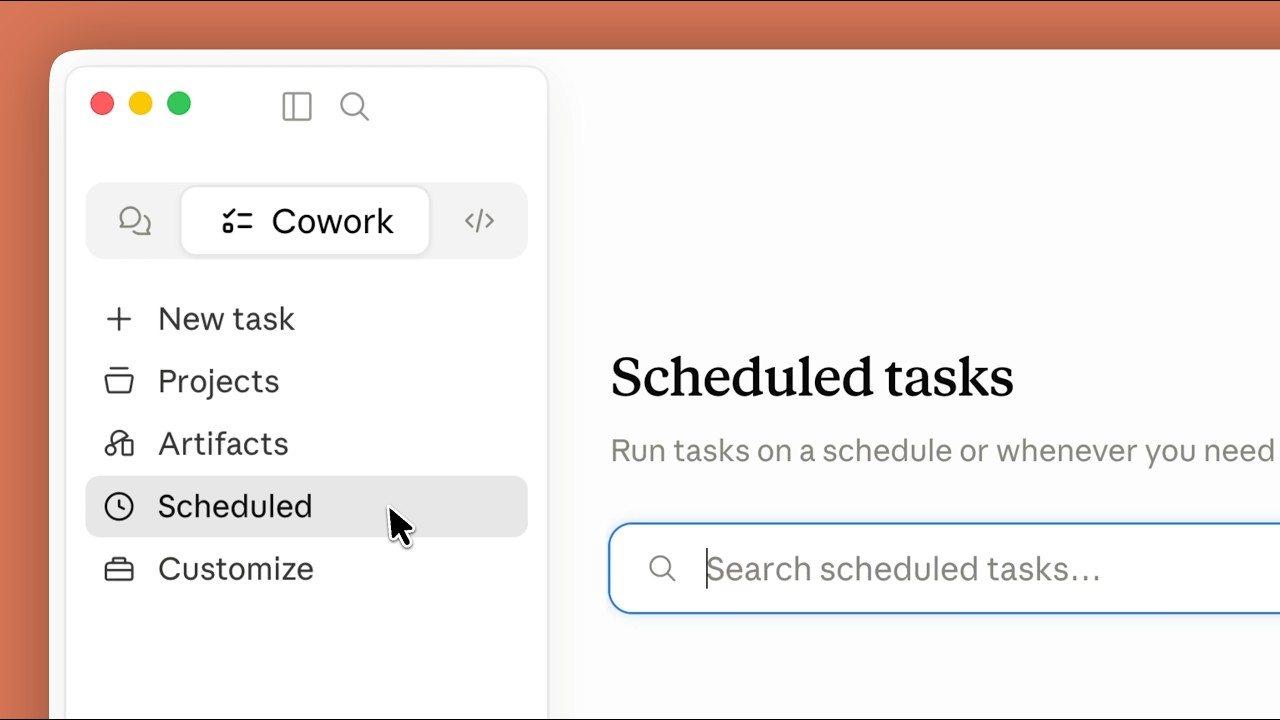Click the clock icon next to Scheduled
Viewport: 1280px width, 720px height.
119,506
